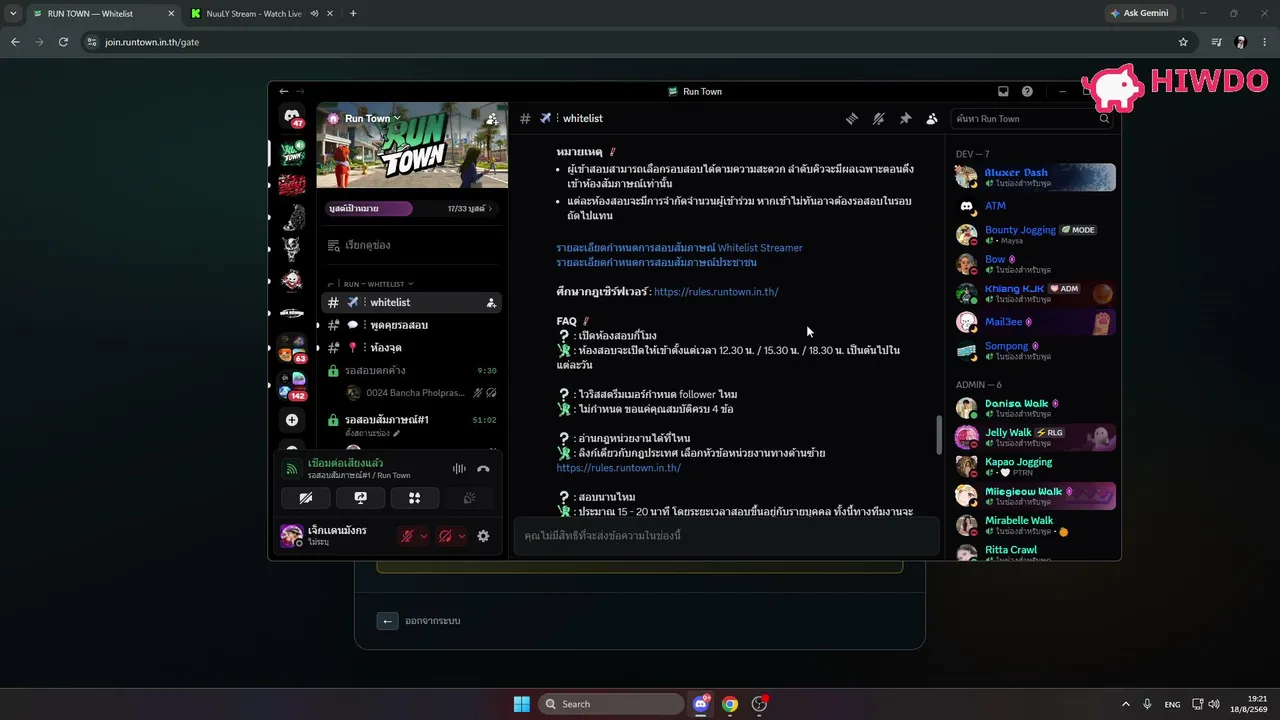
Task: Open member Aluxer Dash profile
Action: click(x=1035, y=177)
